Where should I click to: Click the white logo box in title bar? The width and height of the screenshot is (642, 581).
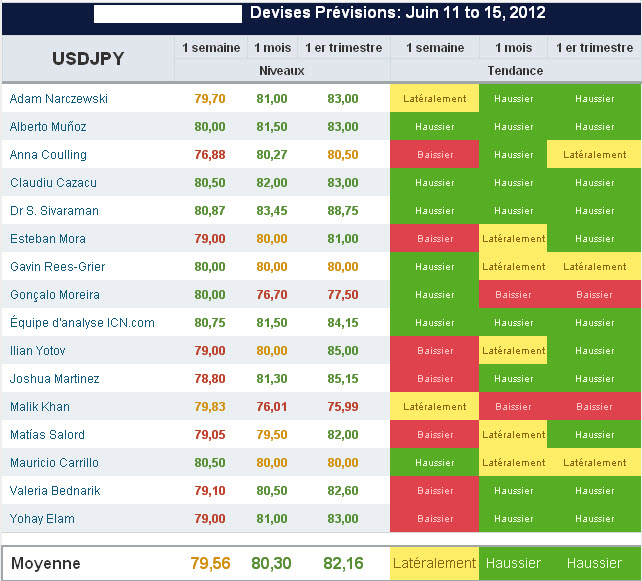(x=168, y=14)
